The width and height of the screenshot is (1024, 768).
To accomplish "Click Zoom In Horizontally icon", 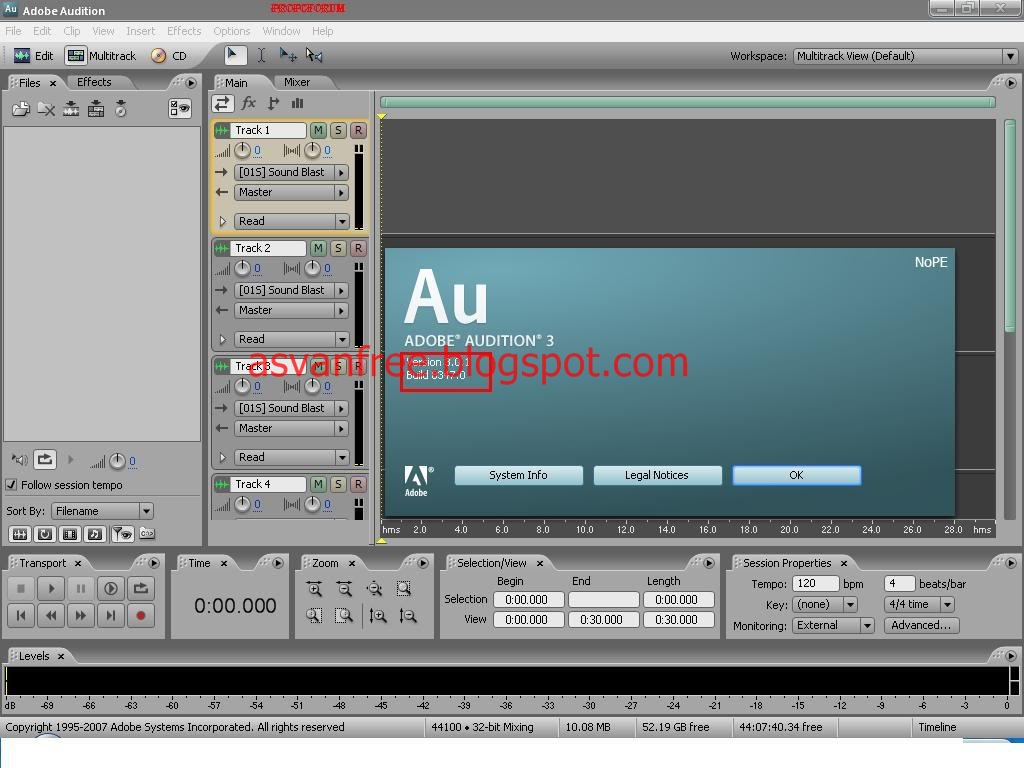I will (x=314, y=588).
